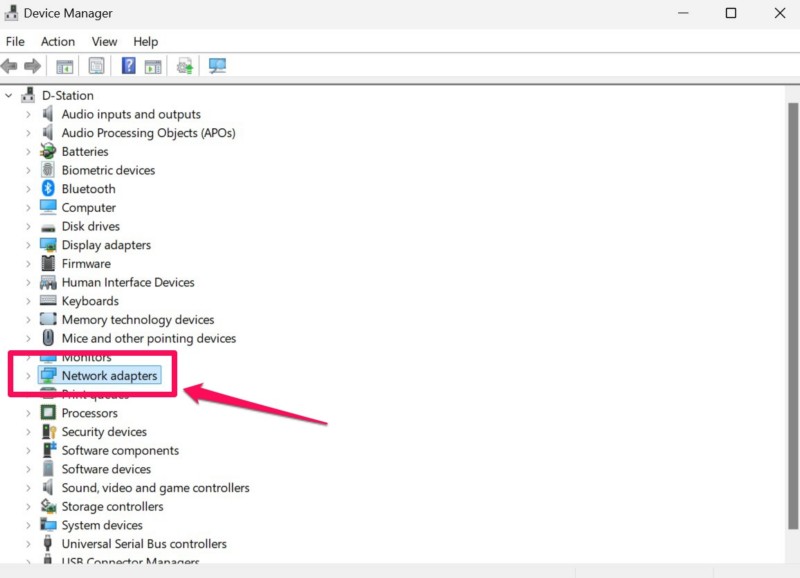Open the Action menu
The width and height of the screenshot is (800, 578).
click(x=57, y=41)
